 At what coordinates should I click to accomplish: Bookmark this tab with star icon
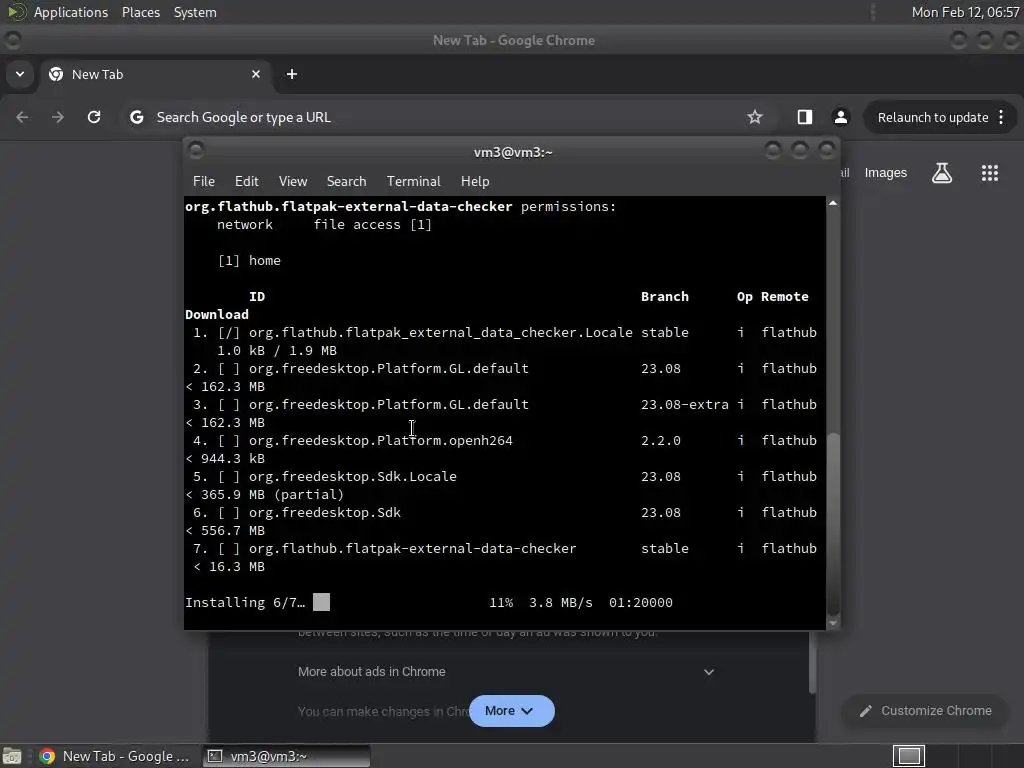755,117
